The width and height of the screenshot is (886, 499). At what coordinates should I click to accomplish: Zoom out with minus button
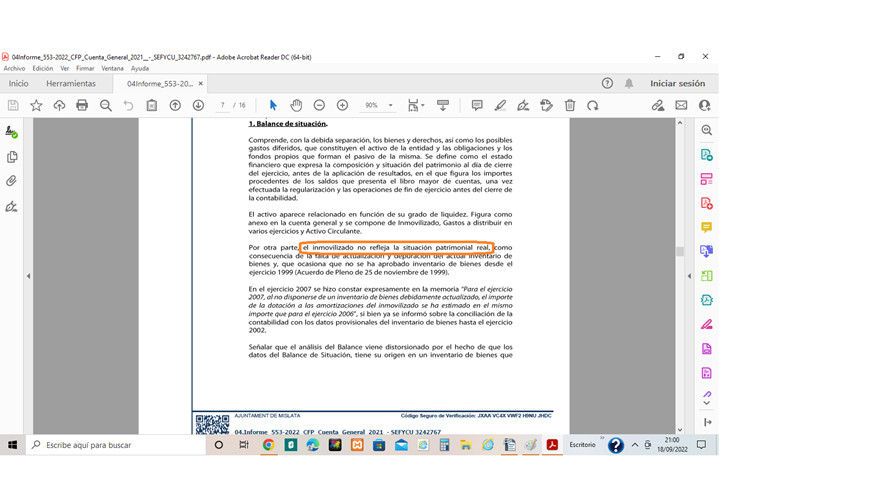[319, 105]
